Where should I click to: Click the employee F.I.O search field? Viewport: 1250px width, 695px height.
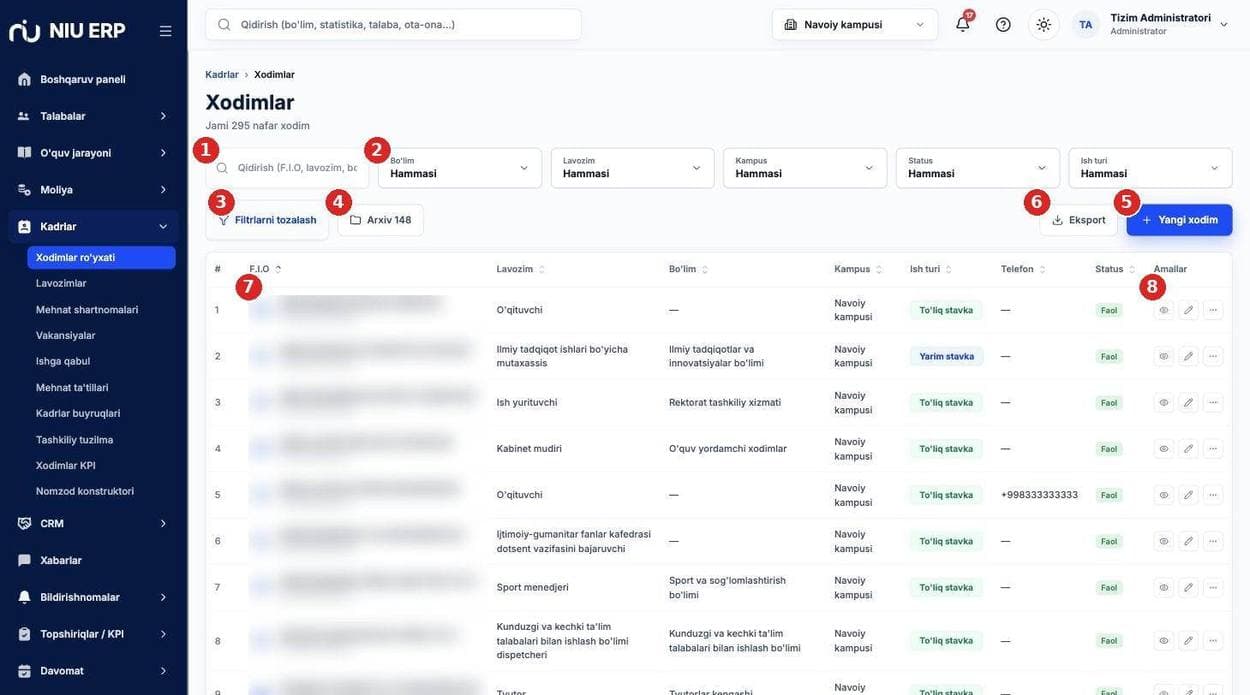click(x=287, y=168)
